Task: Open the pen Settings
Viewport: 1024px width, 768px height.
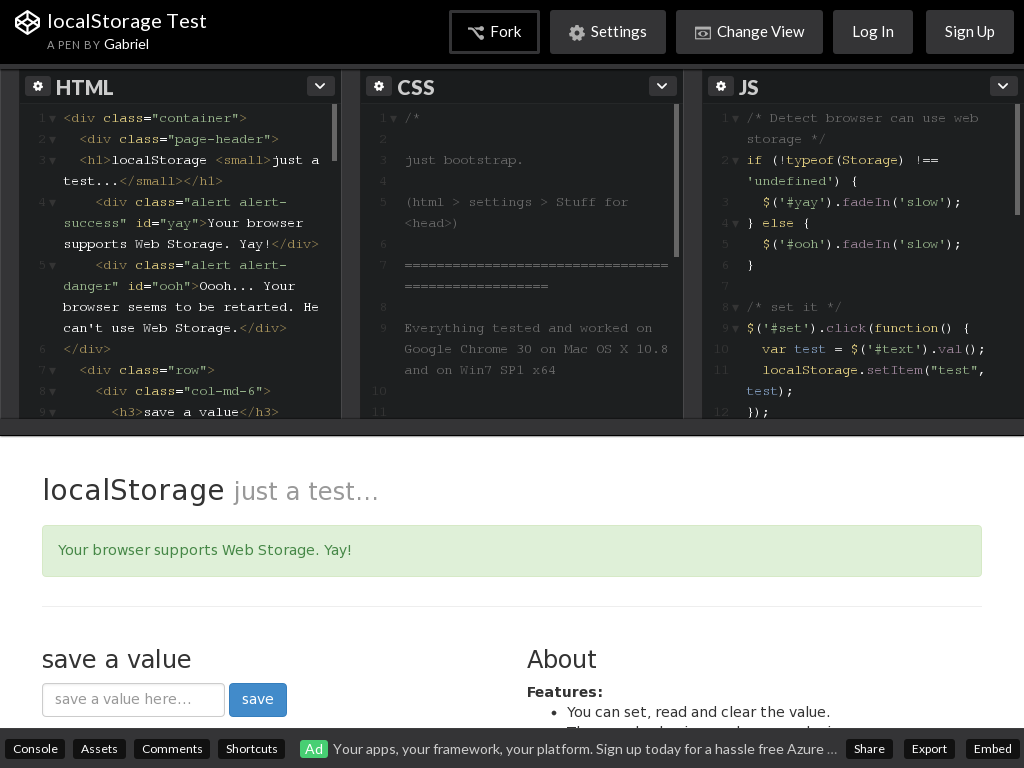Action: 607,32
